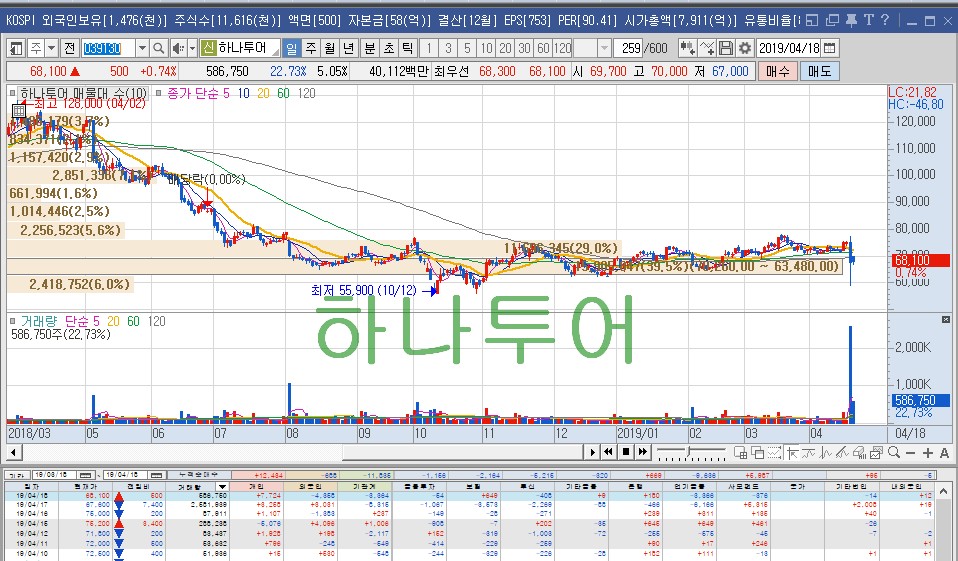
Task: Click the add line indicator icon
Action: 707,48
